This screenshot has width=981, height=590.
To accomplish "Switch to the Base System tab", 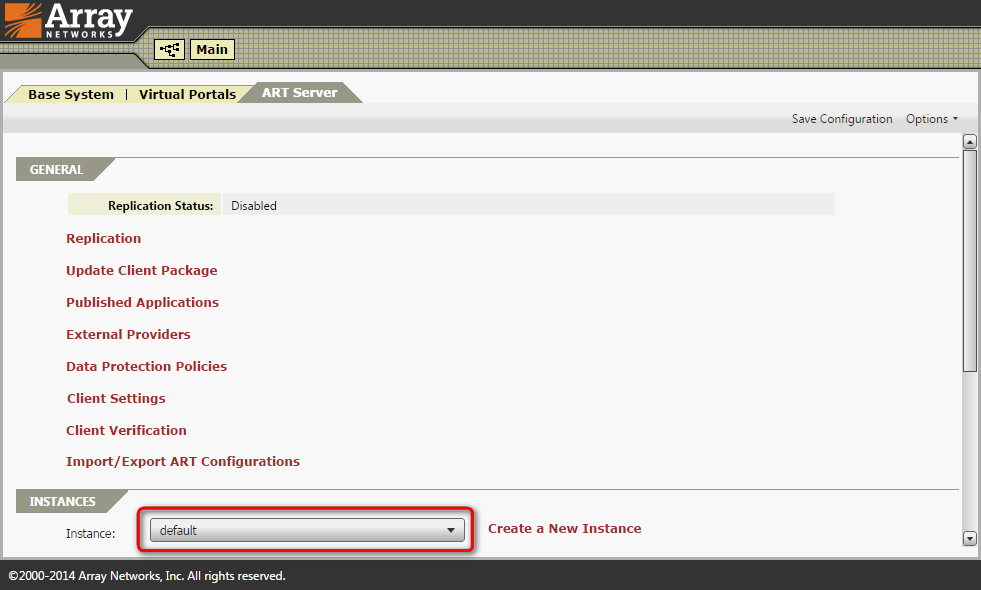I will click(x=71, y=94).
